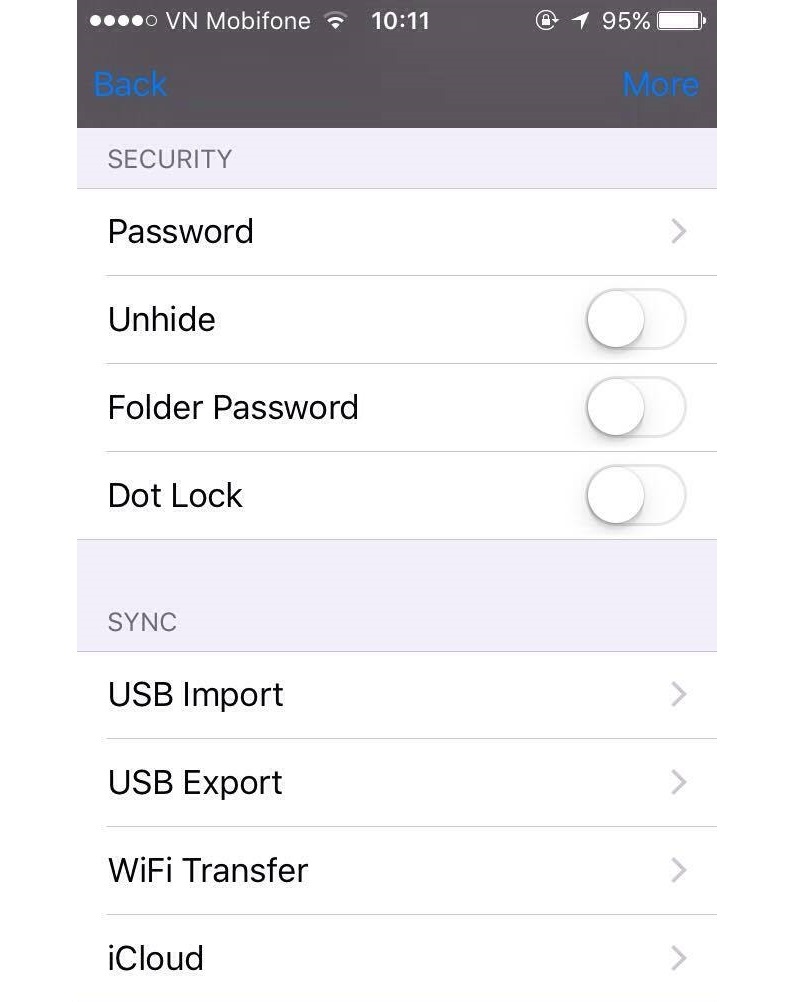Image resolution: width=800 pixels, height=1002 pixels.
Task: Tap the 10:11 clock in status bar
Action: coord(400,21)
